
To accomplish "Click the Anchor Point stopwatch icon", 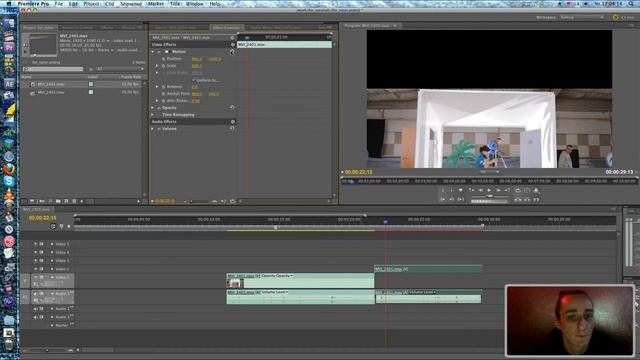I will tap(164, 94).
